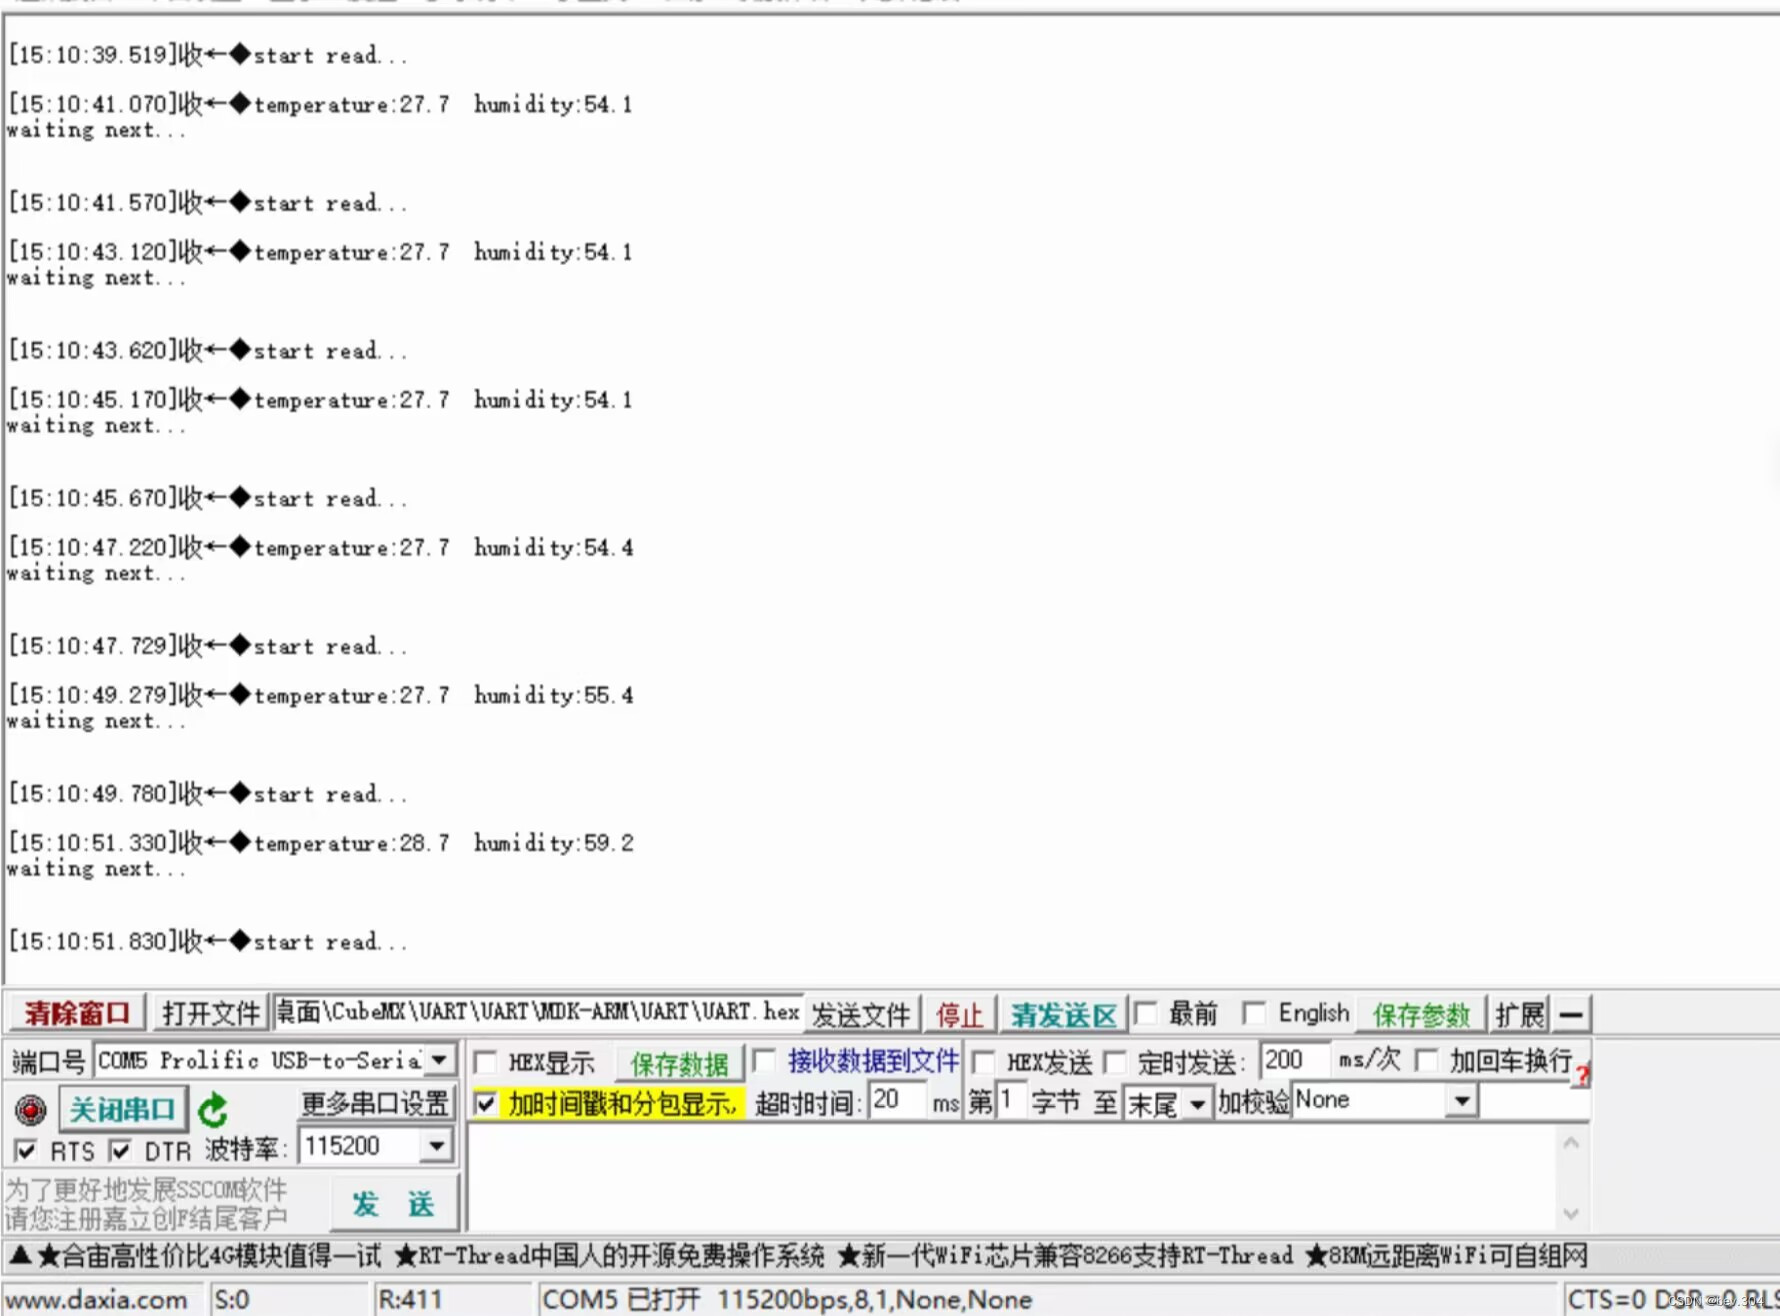The width and height of the screenshot is (1780, 1316).
Task: Click 清除窗口 to clear the log
Action: point(77,1014)
